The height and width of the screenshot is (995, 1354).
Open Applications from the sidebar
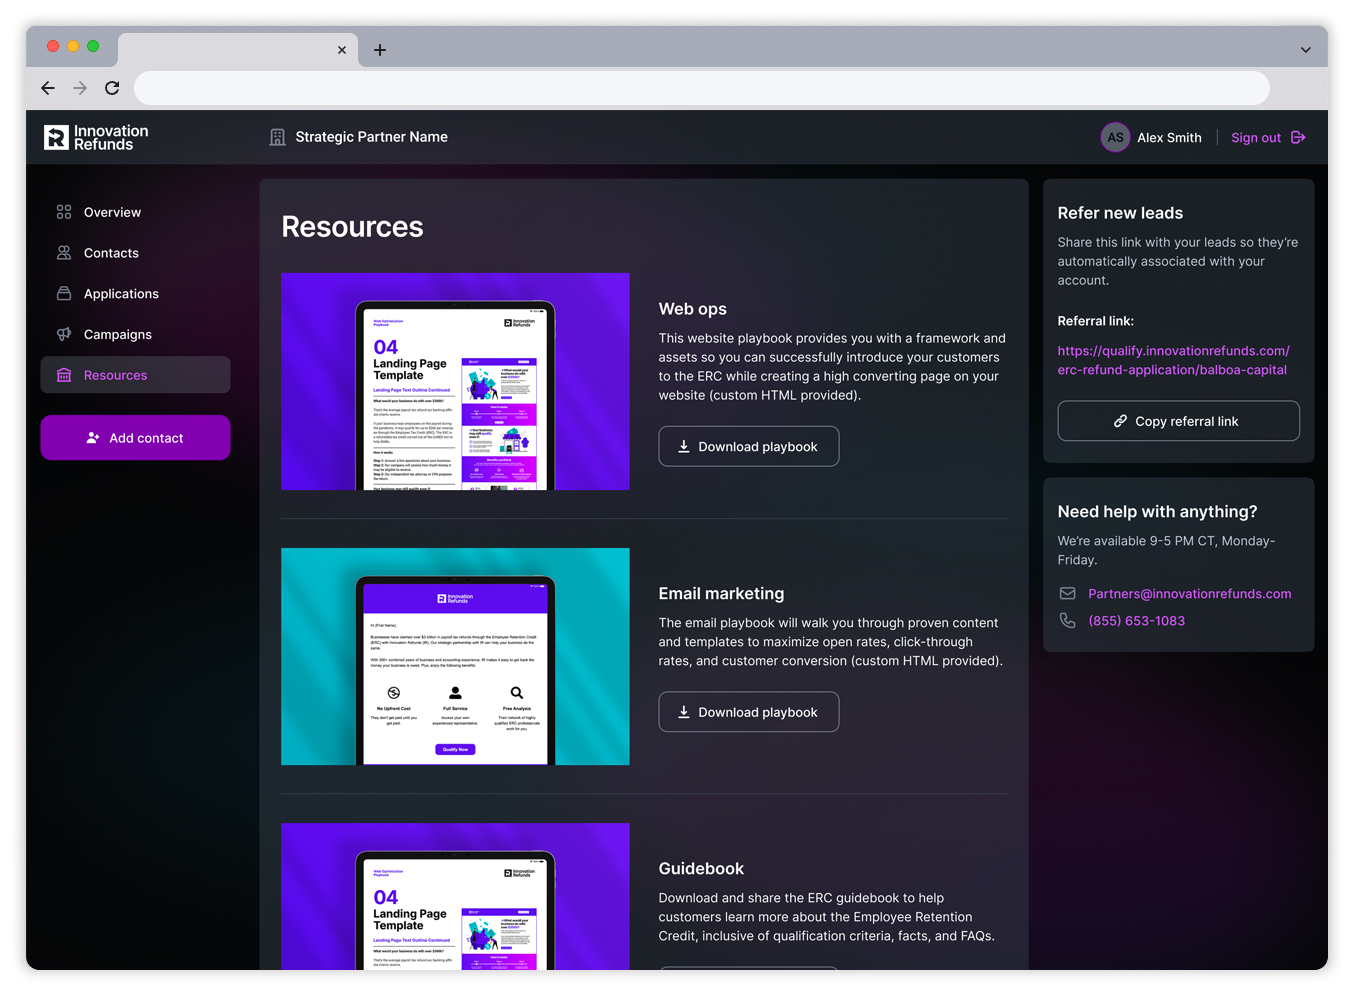tap(121, 294)
